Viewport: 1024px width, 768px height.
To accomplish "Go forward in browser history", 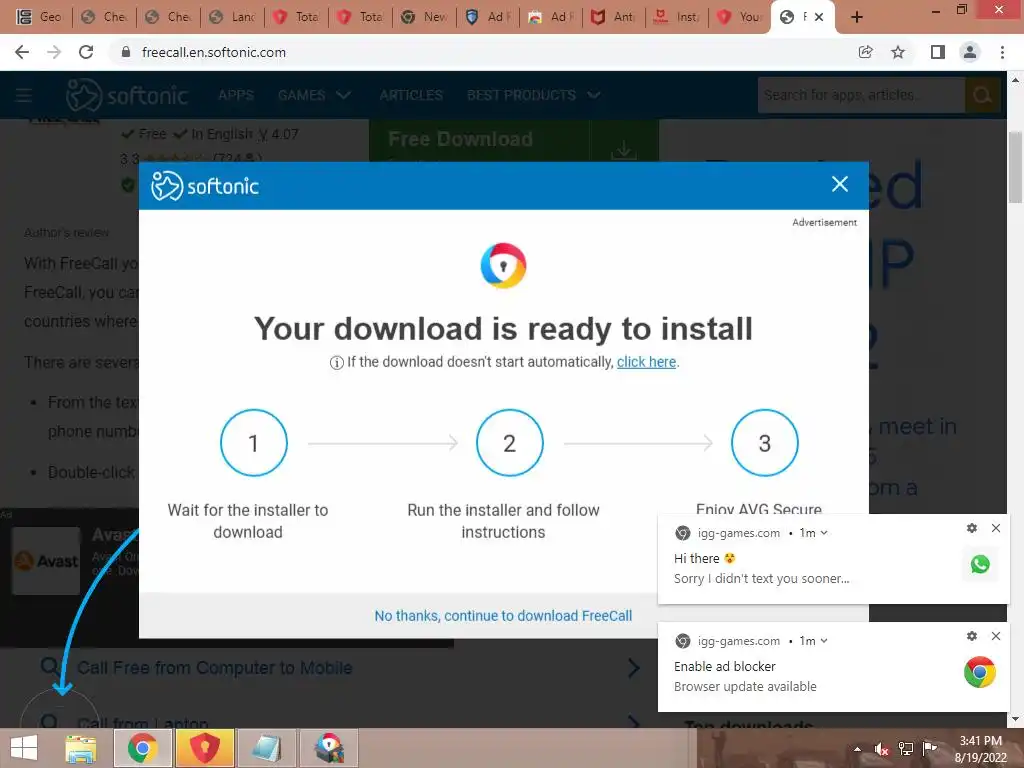I will (x=54, y=52).
